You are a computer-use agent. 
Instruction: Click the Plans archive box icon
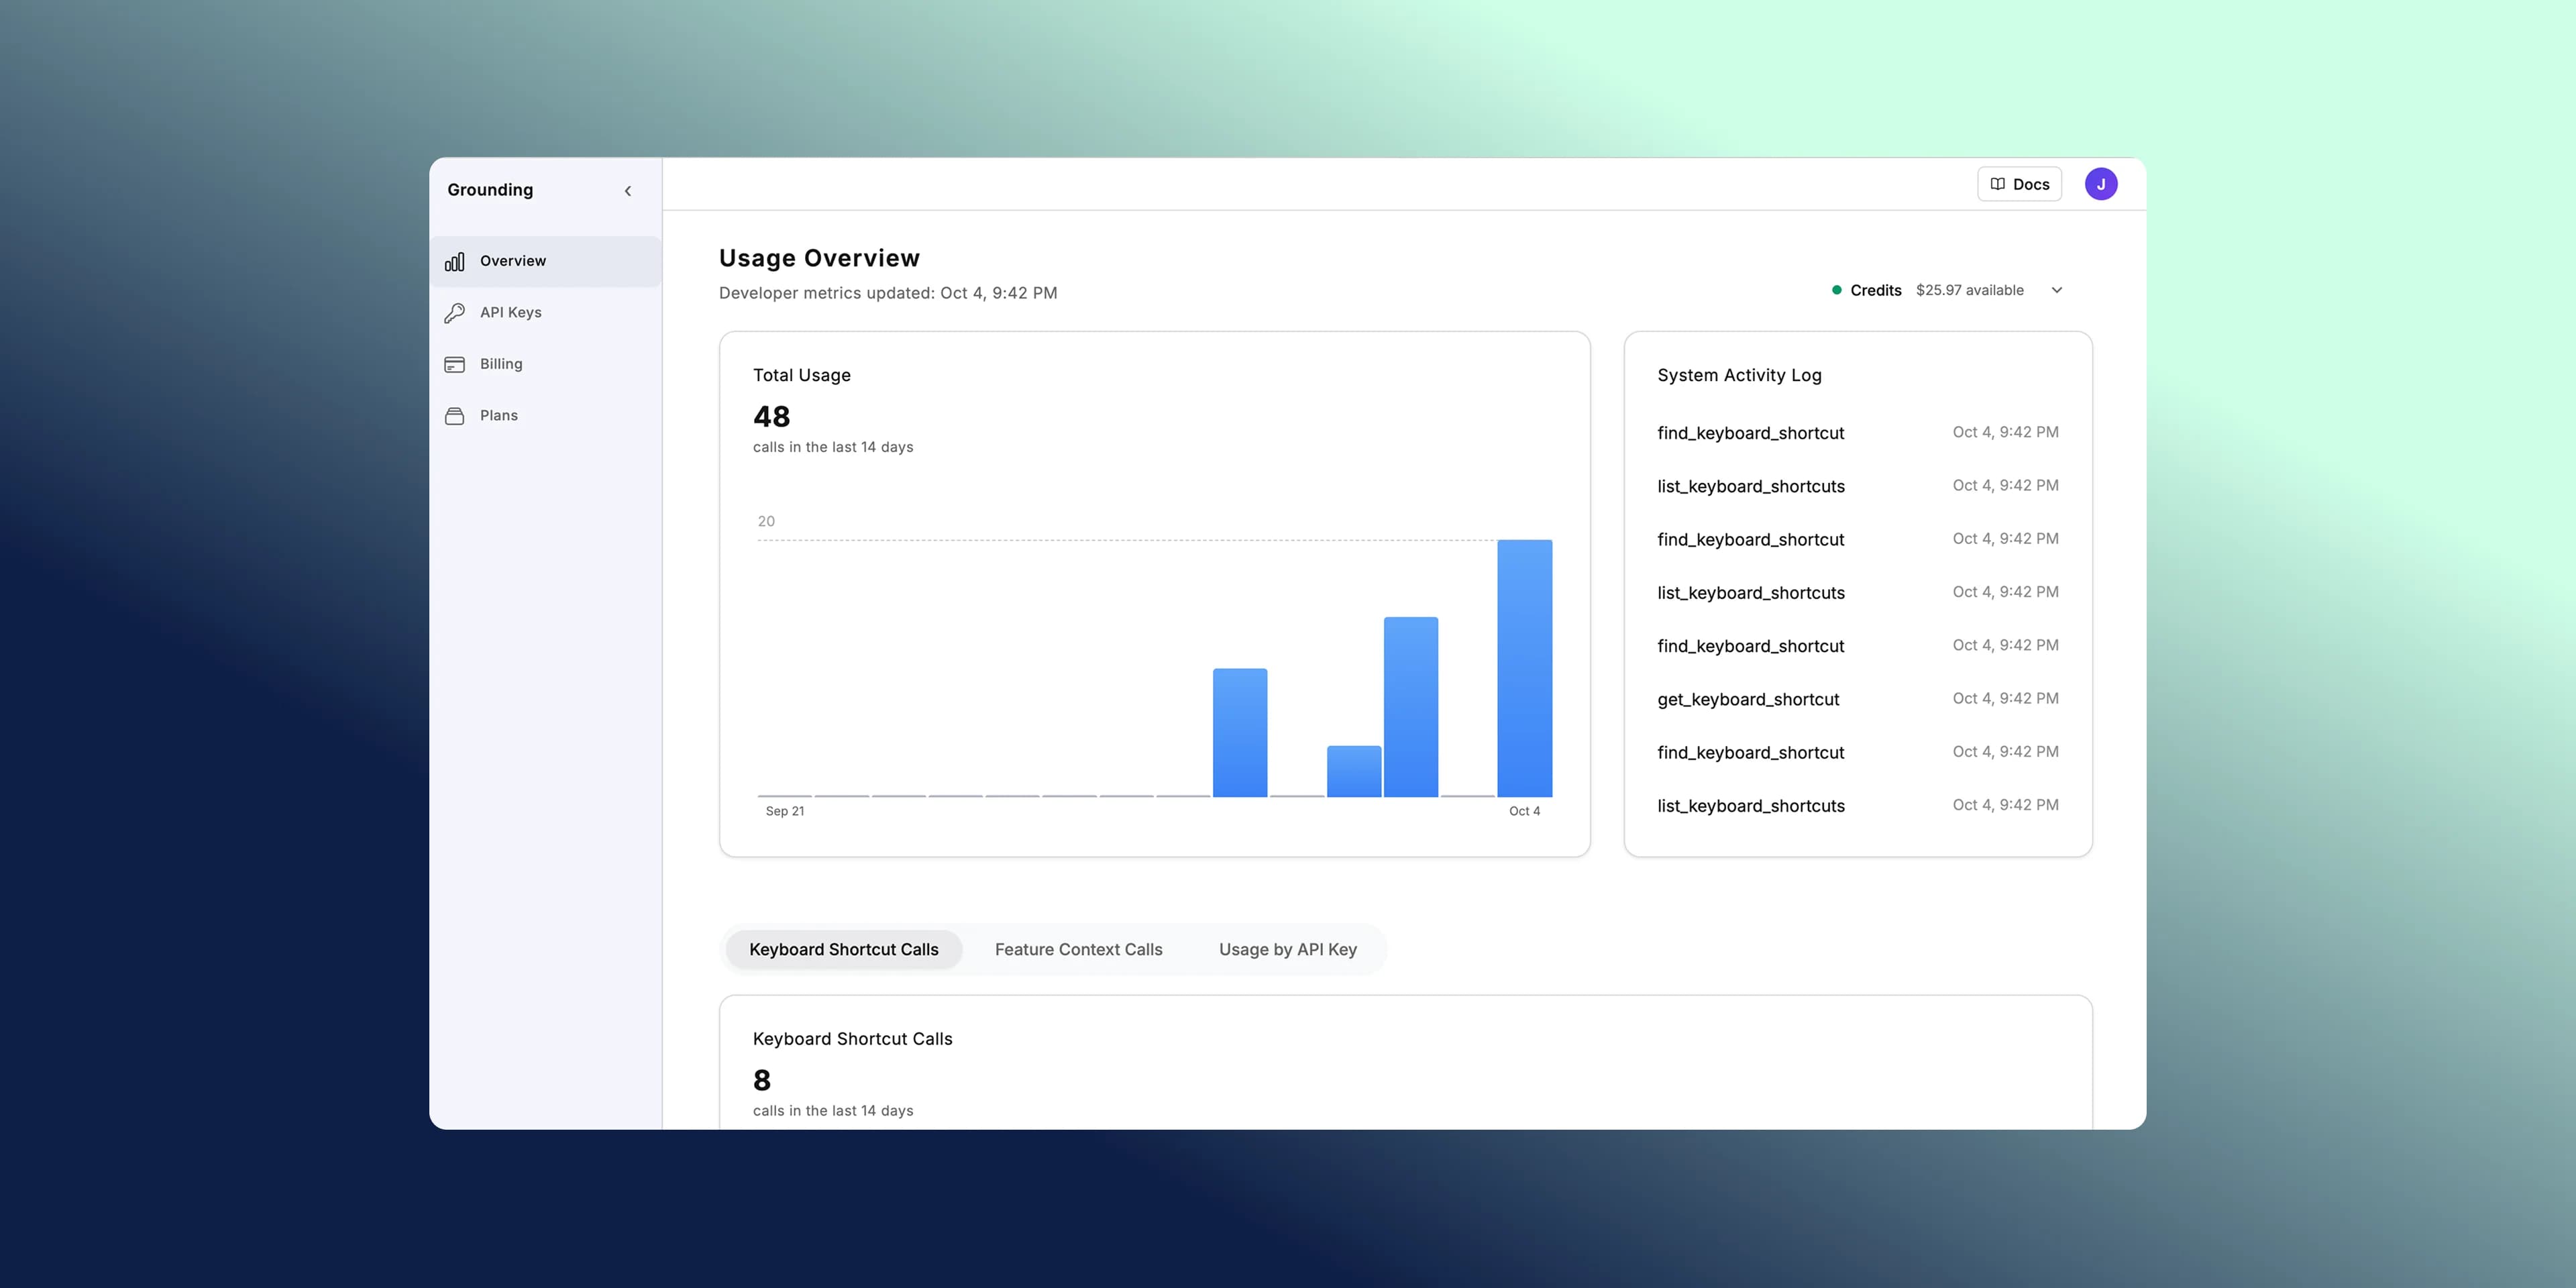[454, 415]
